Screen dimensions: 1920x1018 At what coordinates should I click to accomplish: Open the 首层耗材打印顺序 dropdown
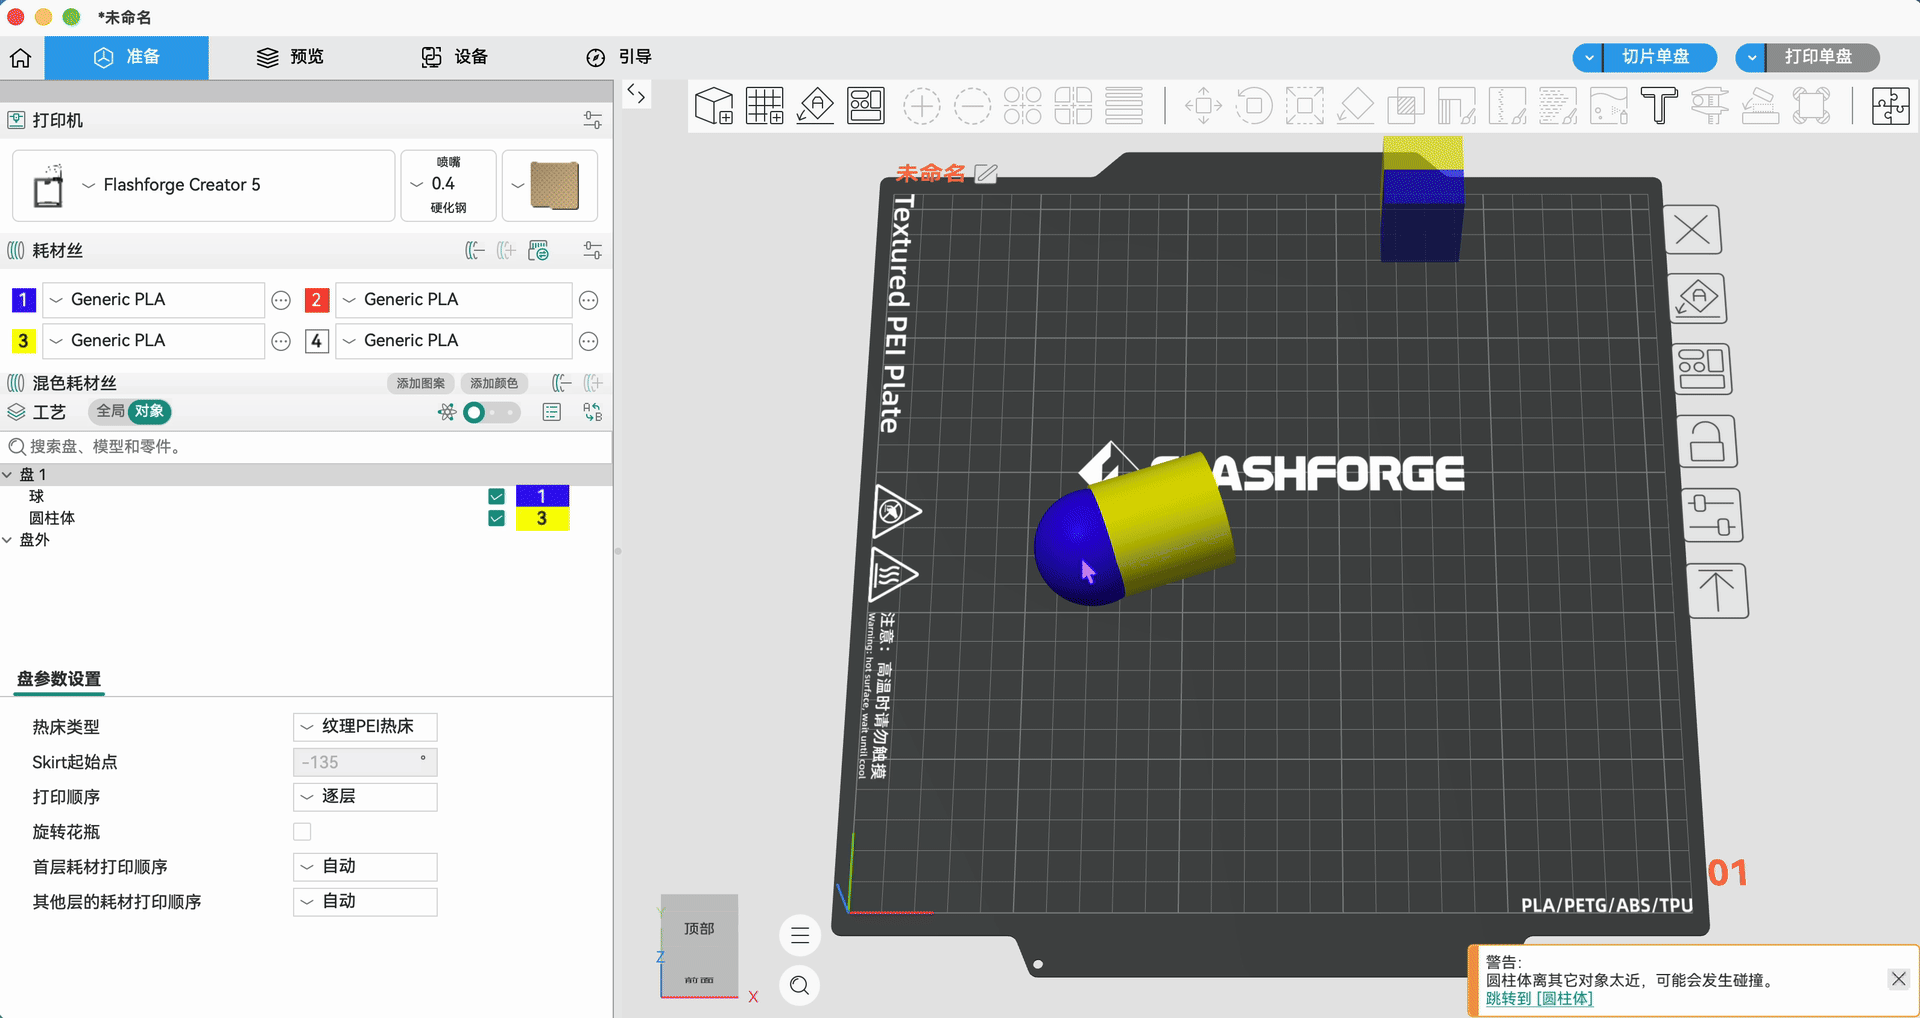[x=365, y=867]
